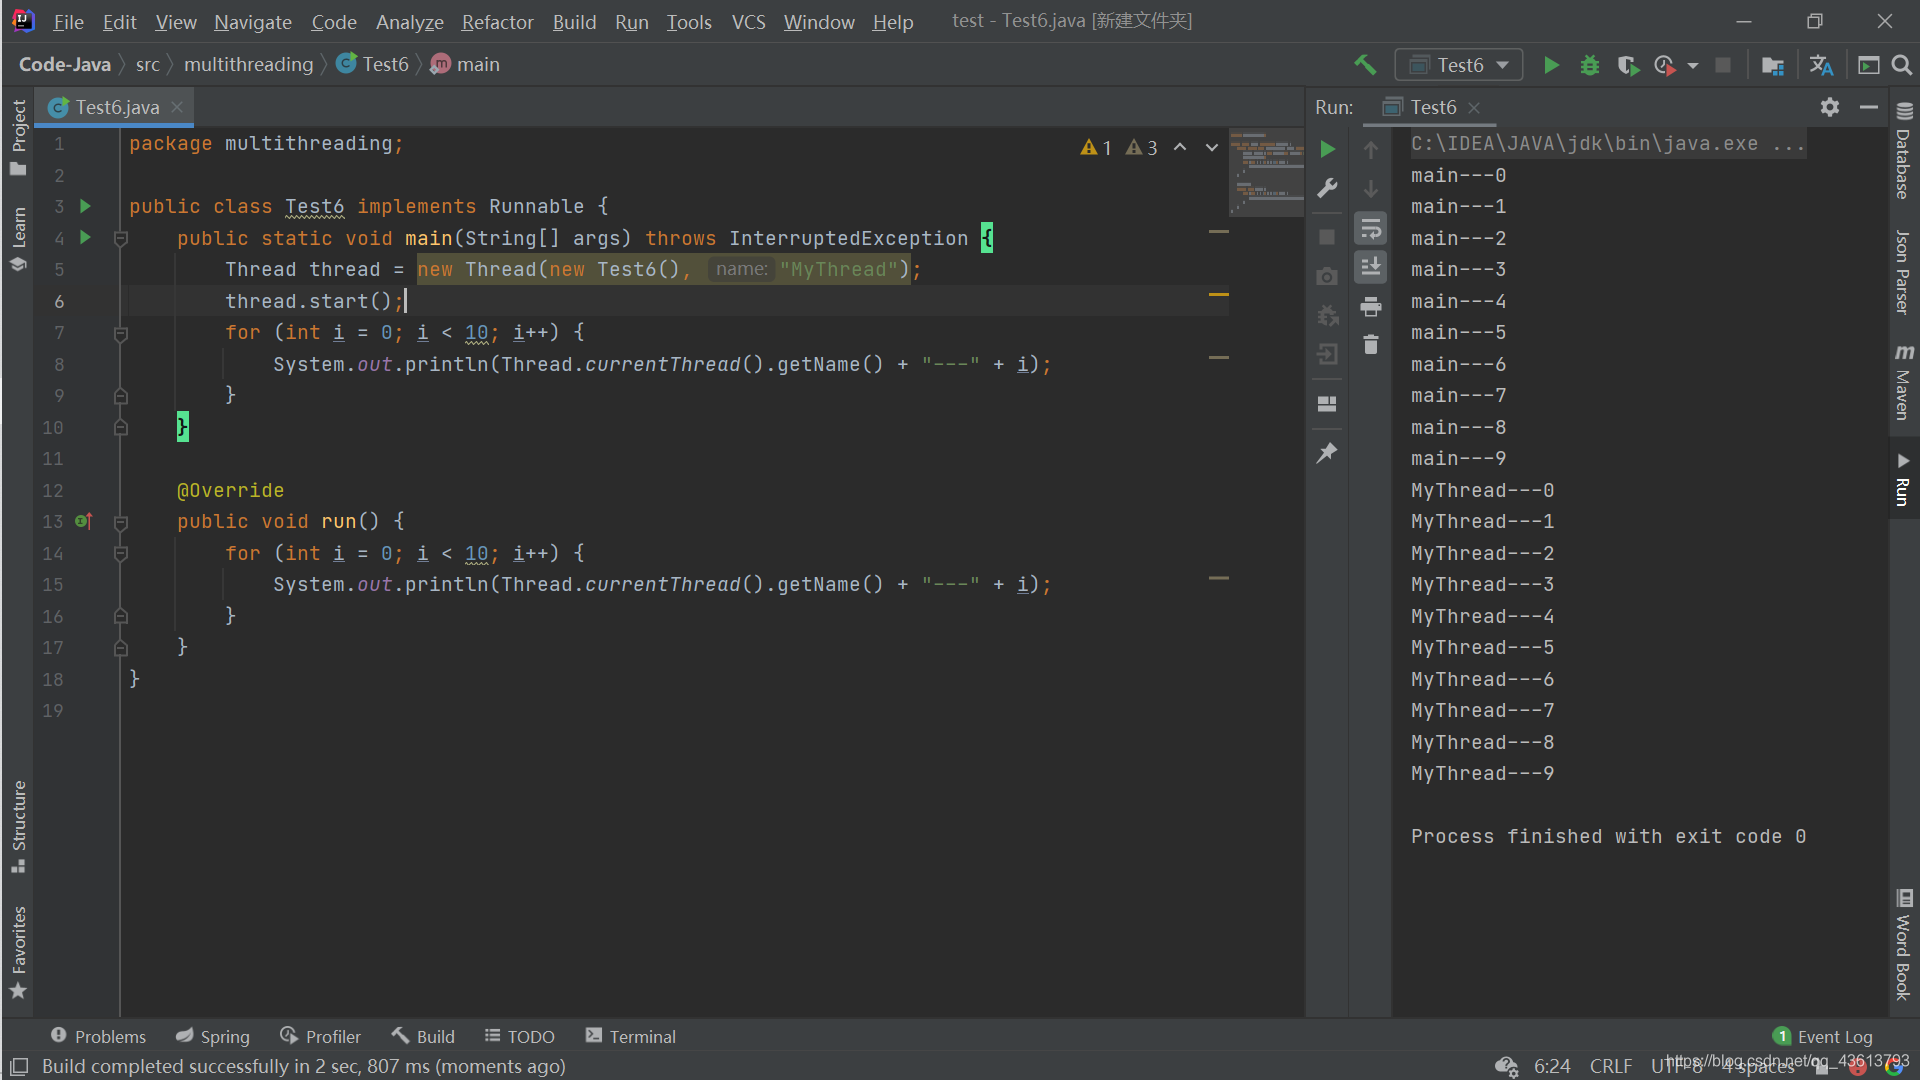This screenshot has width=1920, height=1080.
Task: Clear all console output with trash icon
Action: pyautogui.click(x=1371, y=345)
